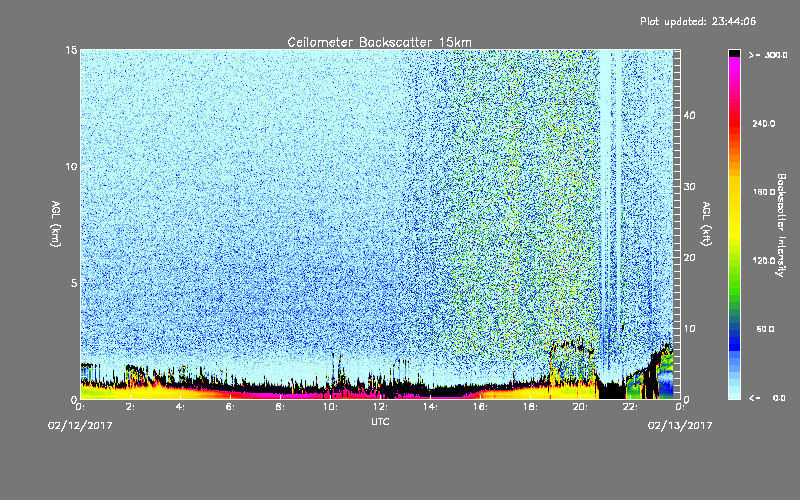The width and height of the screenshot is (800, 500).
Task: Select the "18:" hour tick label
Action: [x=530, y=407]
